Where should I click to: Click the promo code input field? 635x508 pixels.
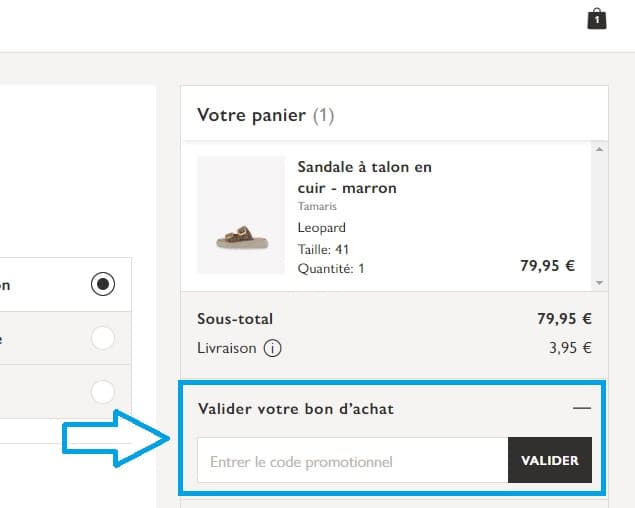click(x=352, y=461)
